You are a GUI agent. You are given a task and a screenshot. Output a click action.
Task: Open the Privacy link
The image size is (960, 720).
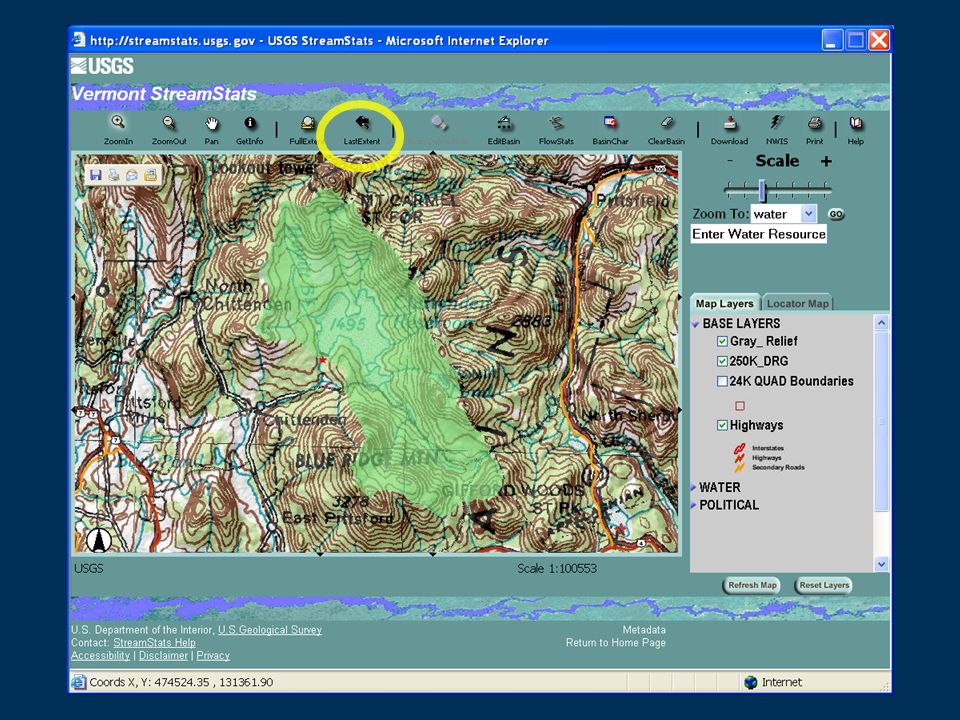[213, 655]
